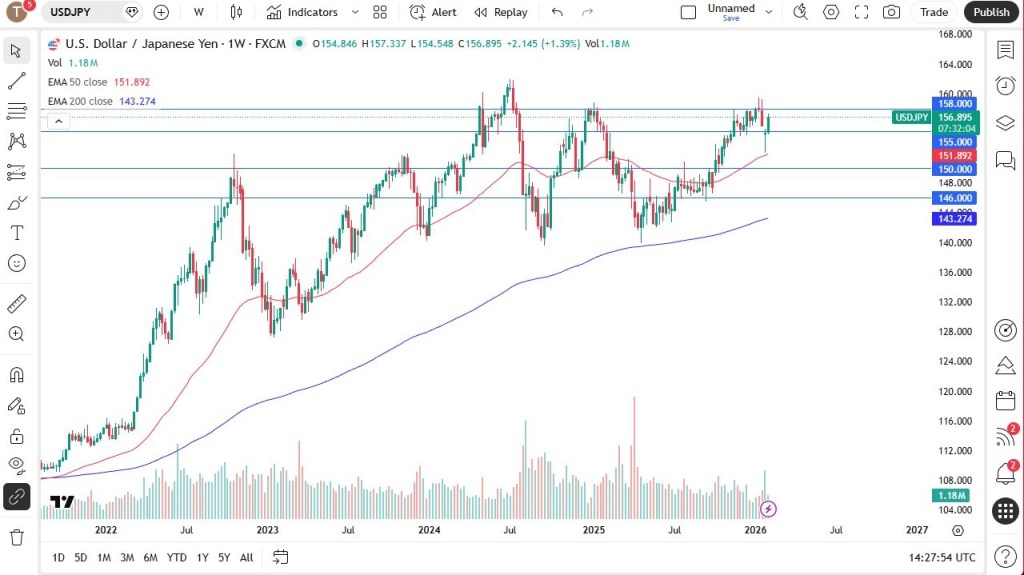Take a chart snapshot with camera icon
The height and width of the screenshot is (575, 1024).
(x=891, y=12)
